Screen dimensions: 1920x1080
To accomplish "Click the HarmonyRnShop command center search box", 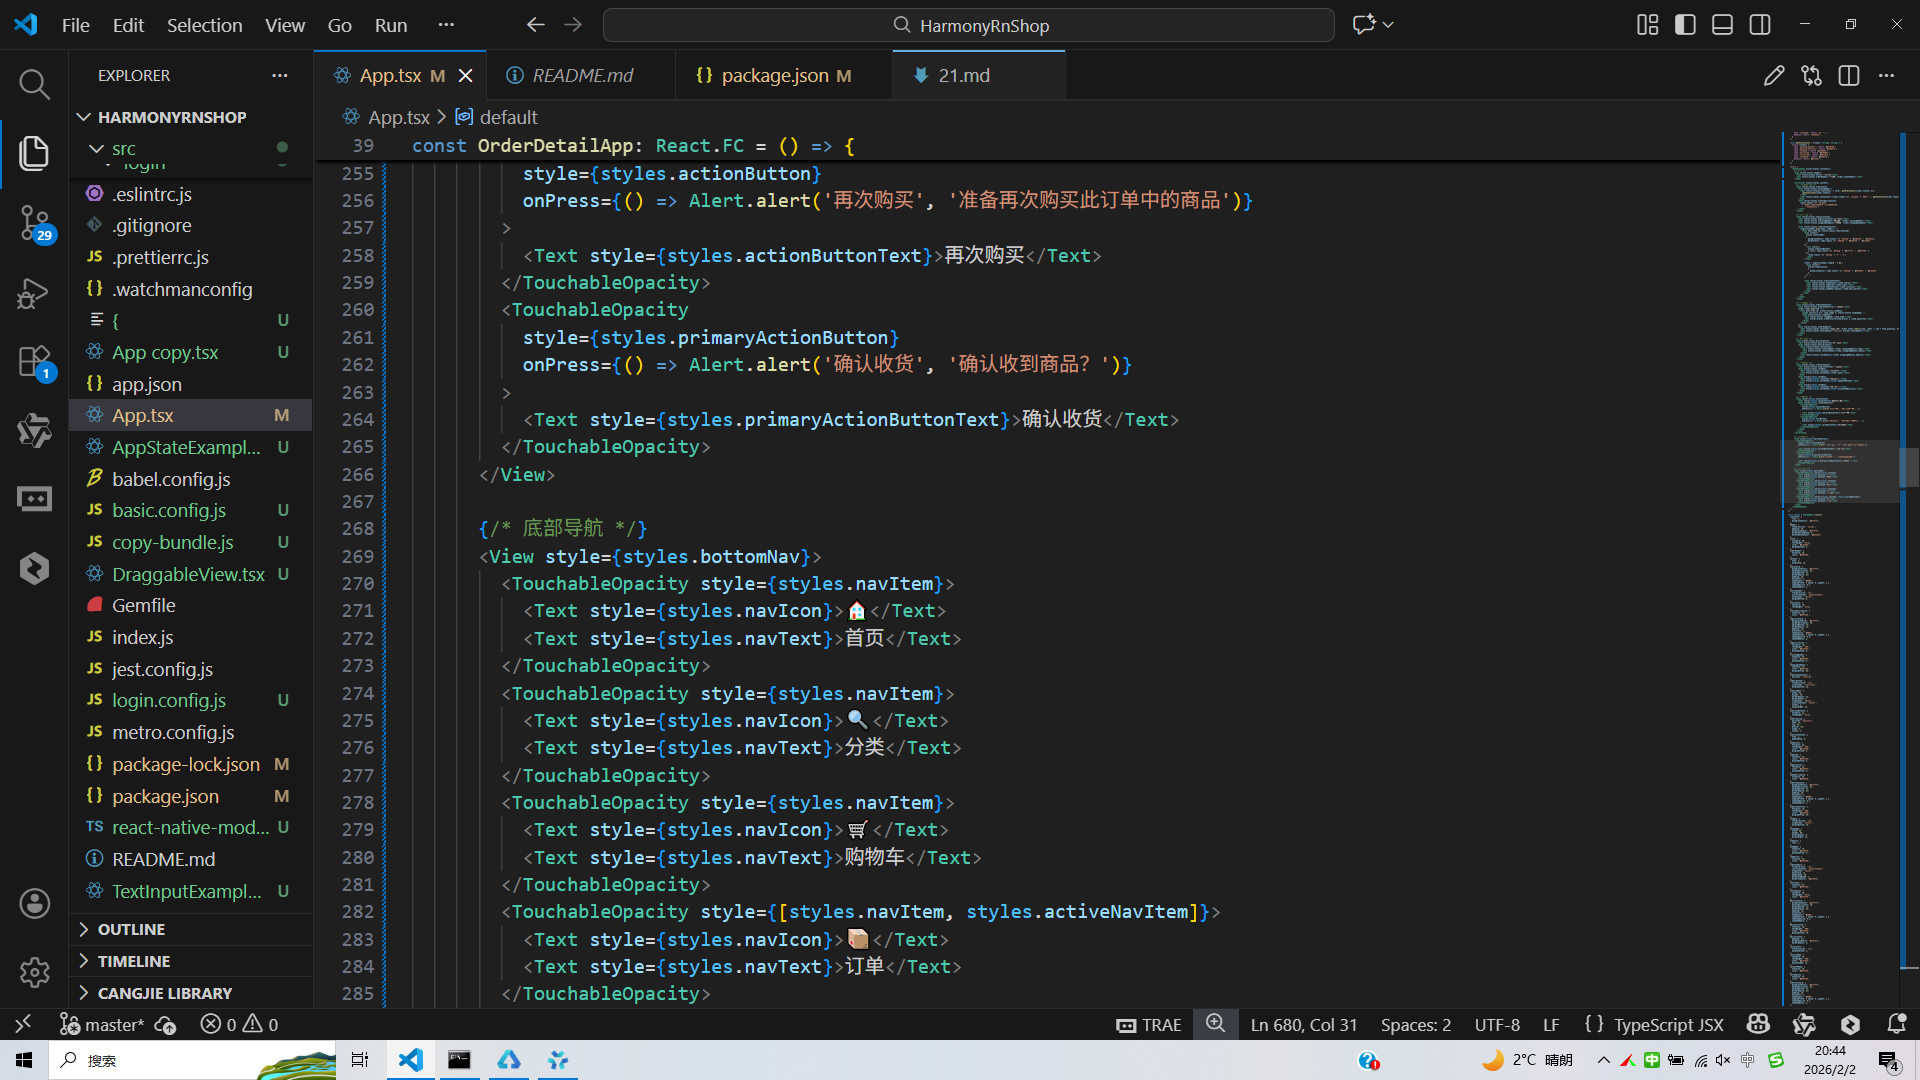I will coord(968,25).
